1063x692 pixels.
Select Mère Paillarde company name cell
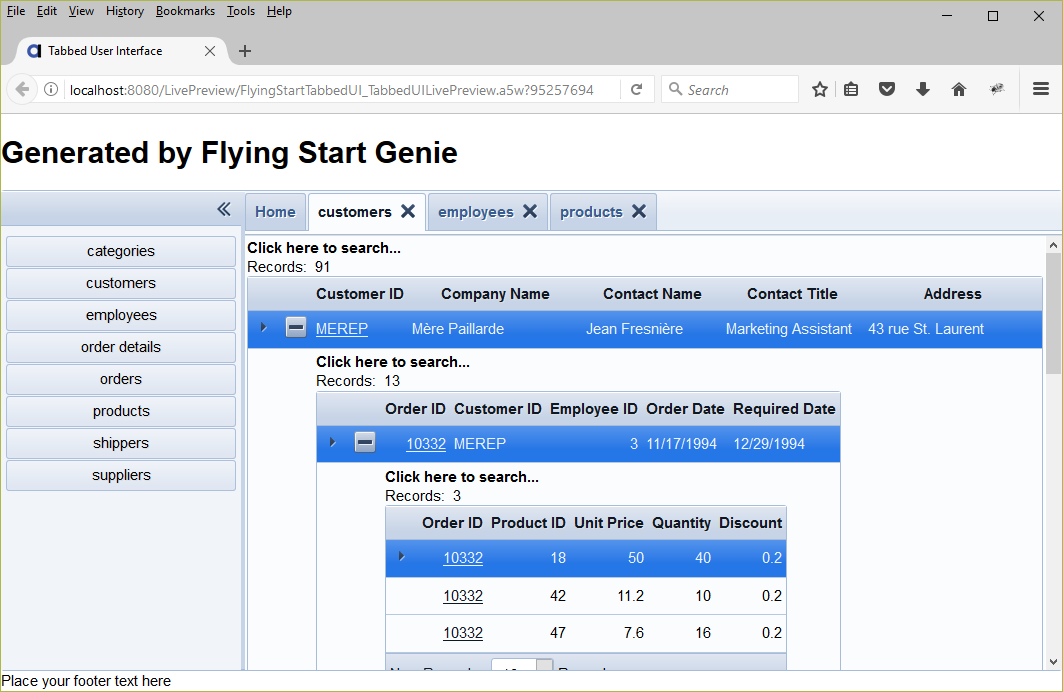tap(458, 329)
